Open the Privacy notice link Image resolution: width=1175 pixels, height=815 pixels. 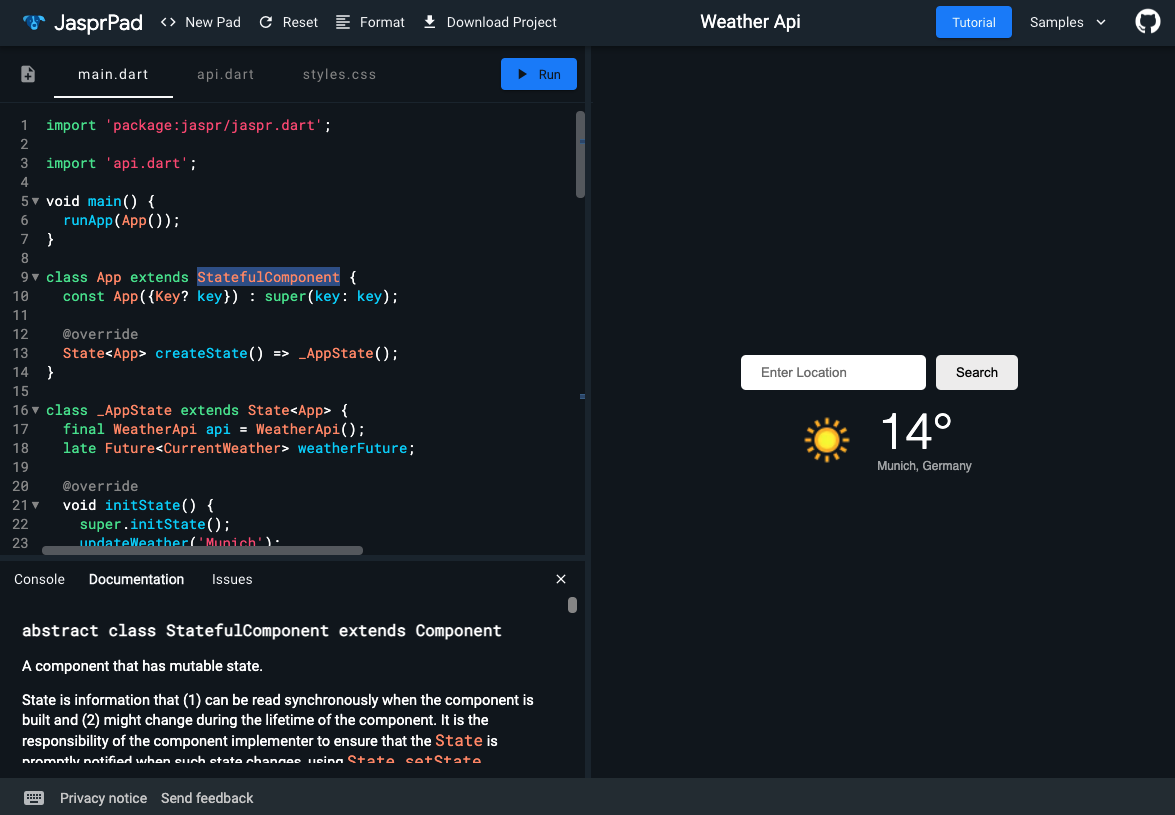click(103, 798)
